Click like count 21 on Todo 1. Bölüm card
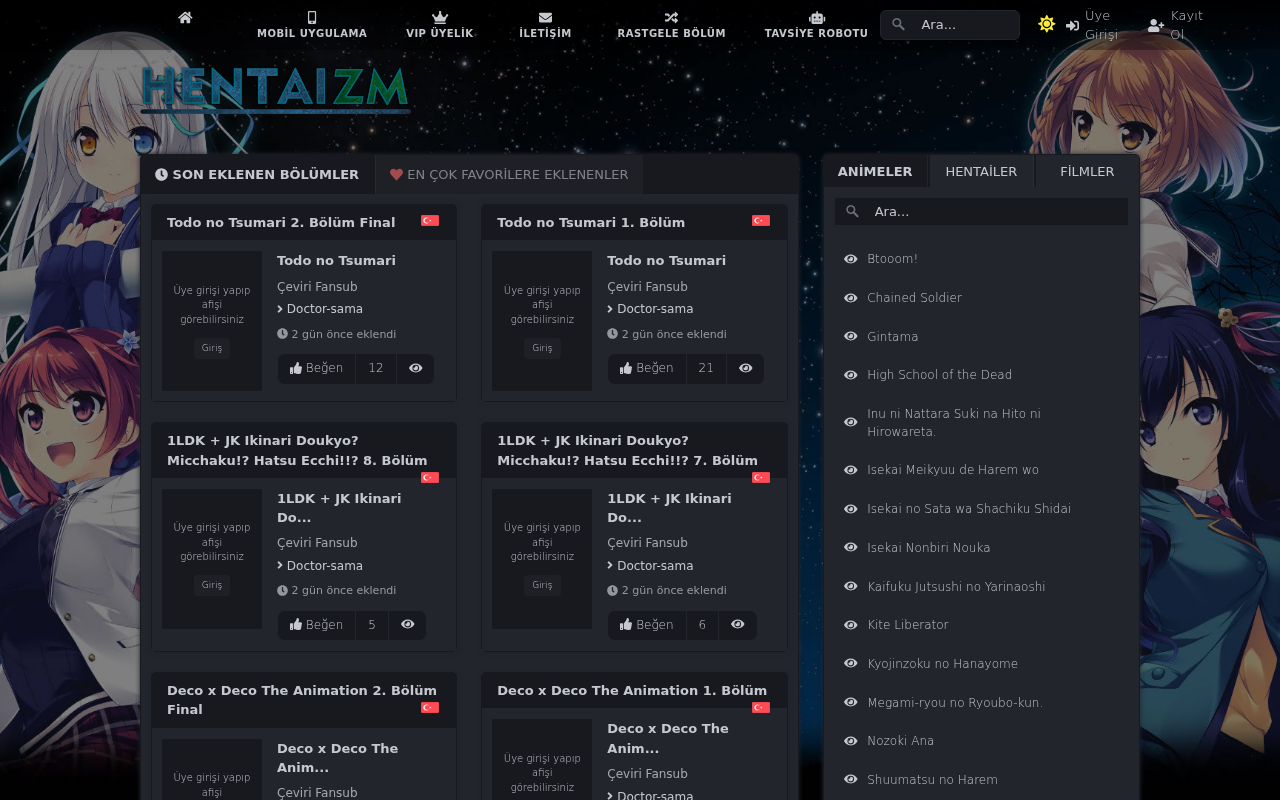Image resolution: width=1280 pixels, height=800 pixels. pyautogui.click(x=706, y=368)
